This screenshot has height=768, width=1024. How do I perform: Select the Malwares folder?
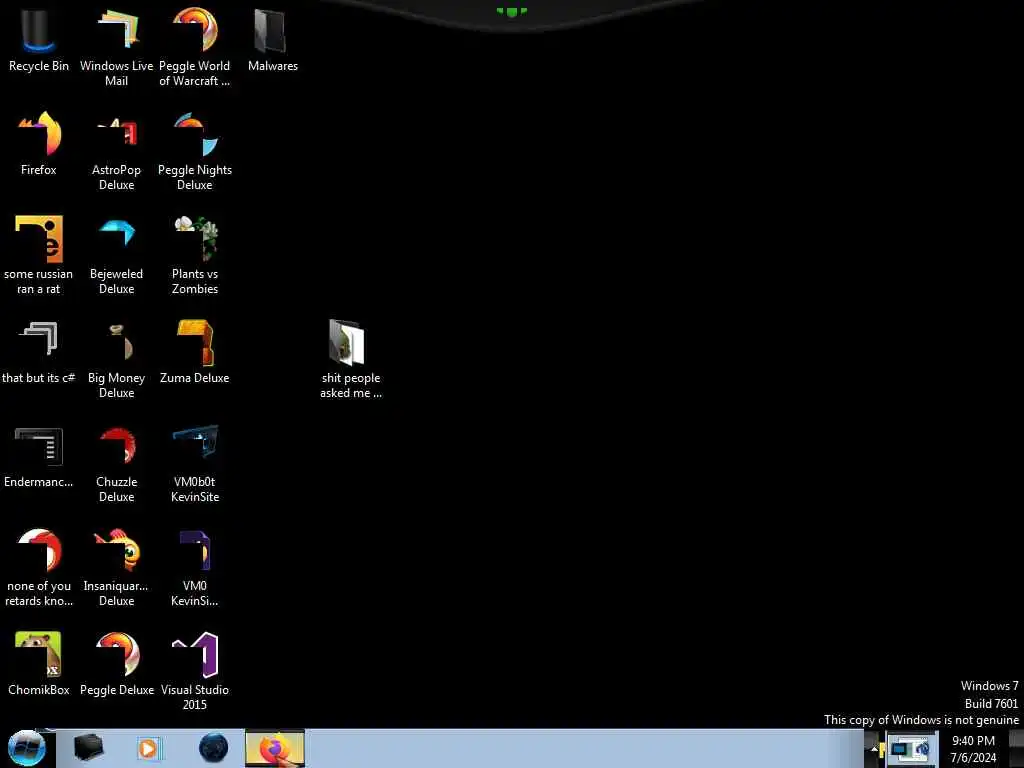pyautogui.click(x=272, y=40)
